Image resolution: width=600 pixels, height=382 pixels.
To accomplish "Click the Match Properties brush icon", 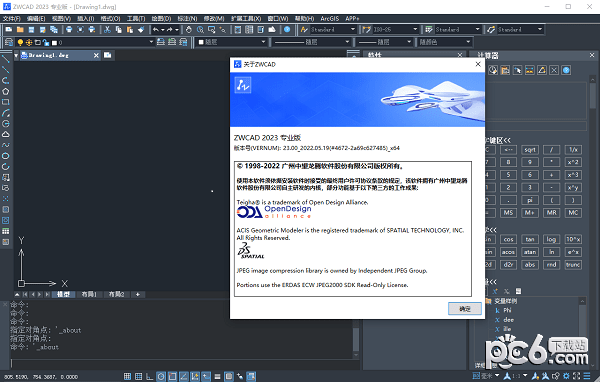I will tap(140, 29).
